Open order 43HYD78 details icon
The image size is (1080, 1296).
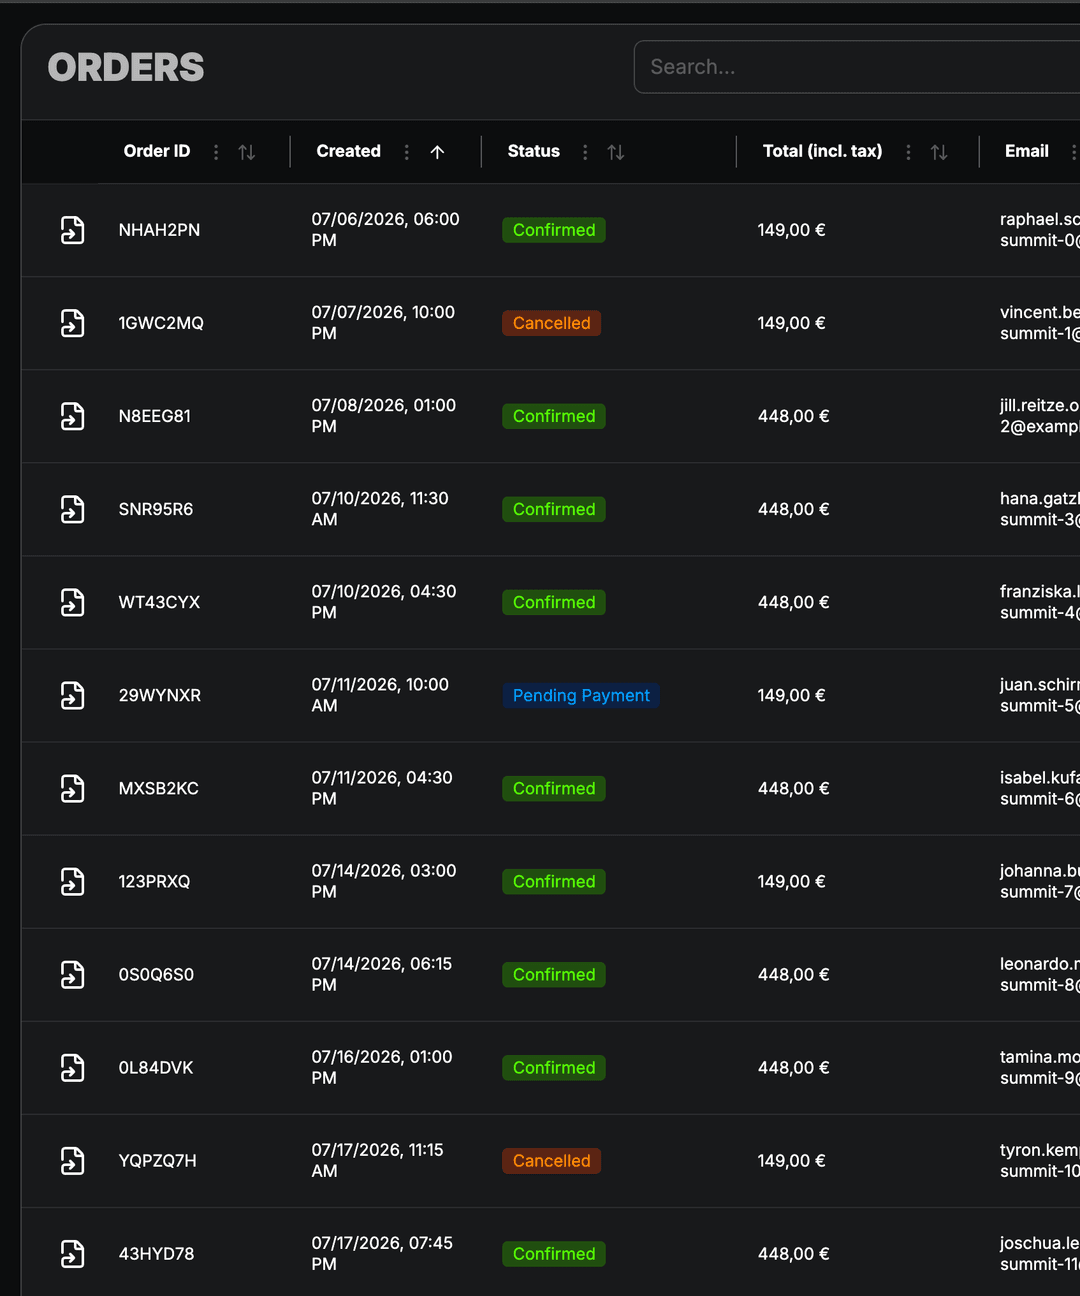(72, 1253)
